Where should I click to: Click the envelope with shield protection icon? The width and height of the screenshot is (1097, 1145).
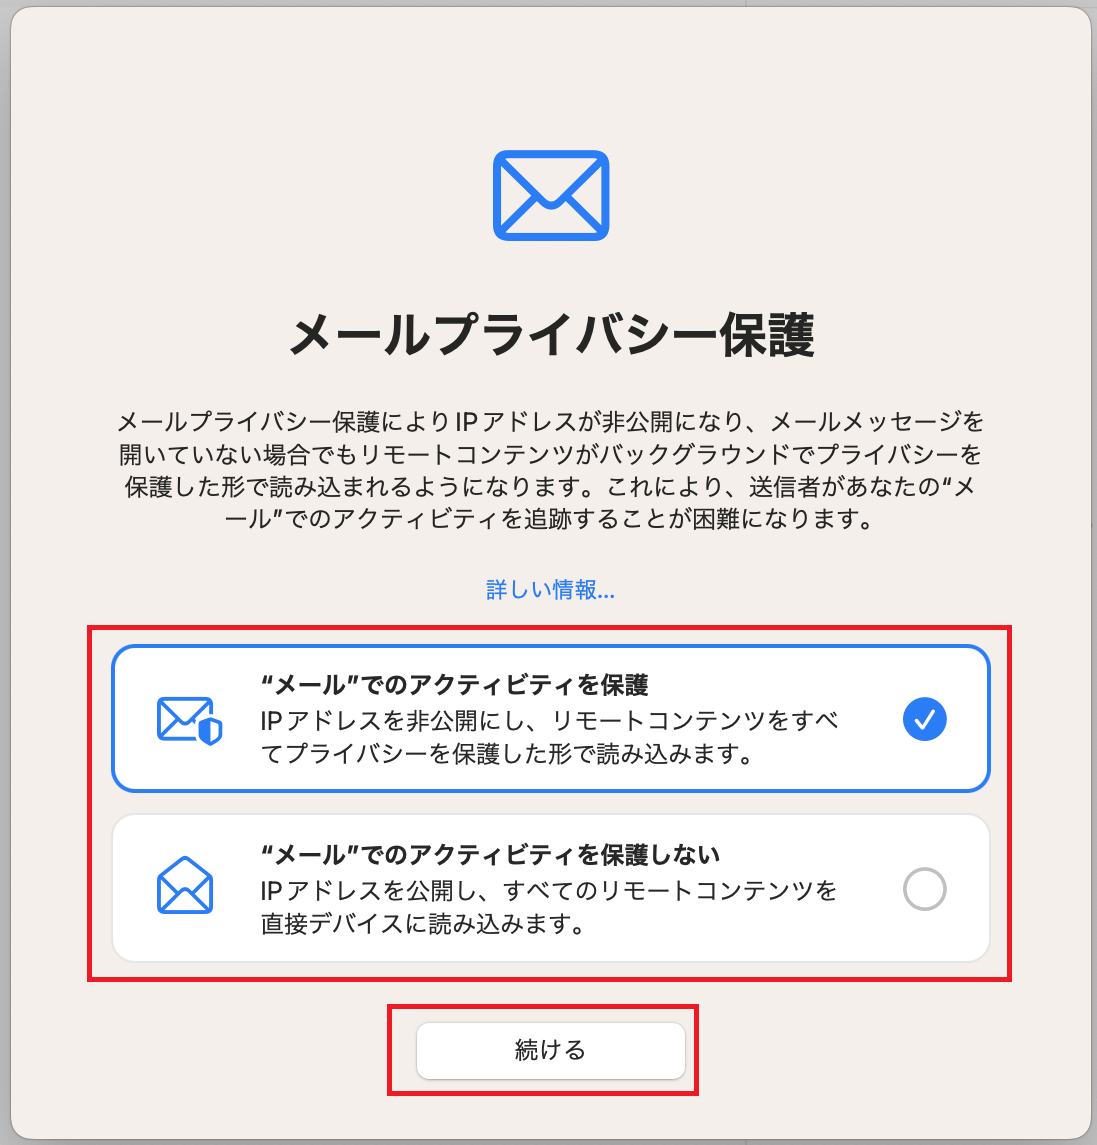coord(189,720)
